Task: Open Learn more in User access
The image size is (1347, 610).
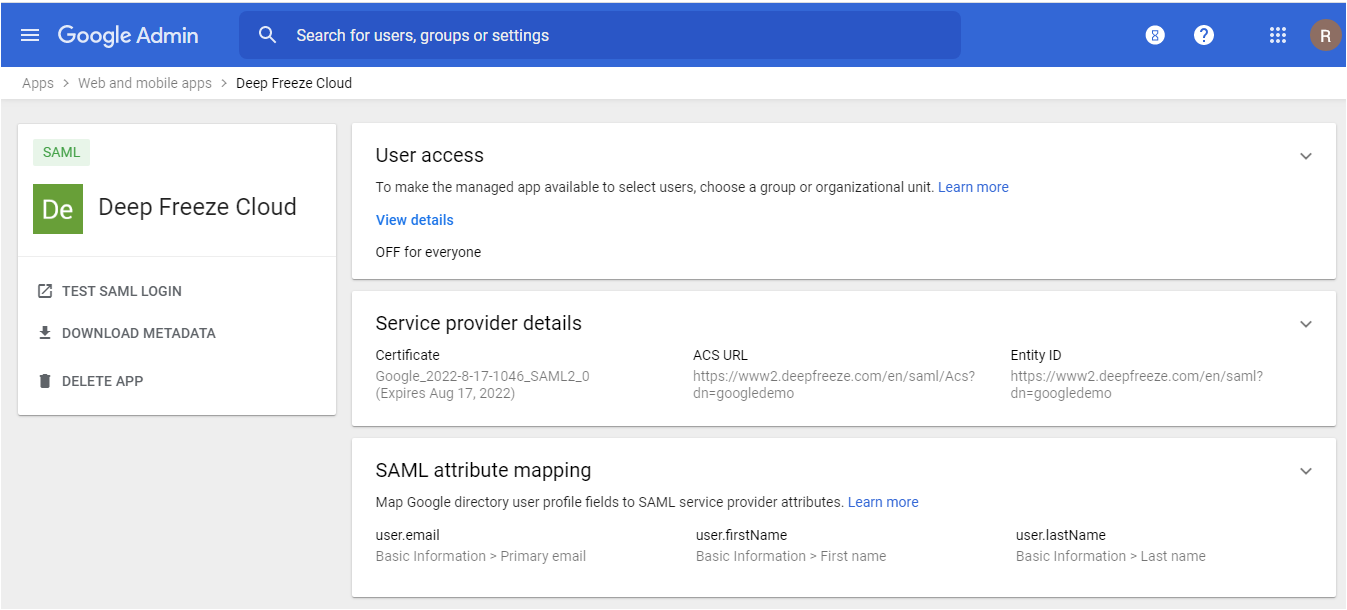Action: pos(973,187)
